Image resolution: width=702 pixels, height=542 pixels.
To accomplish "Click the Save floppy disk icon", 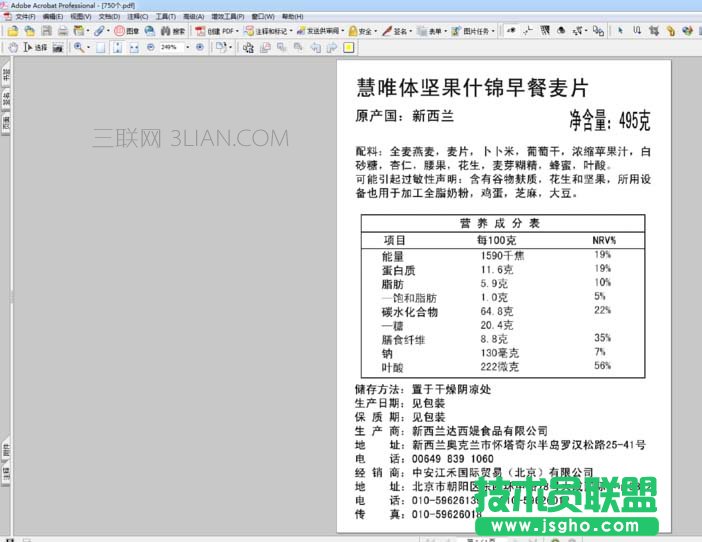I will pos(46,31).
